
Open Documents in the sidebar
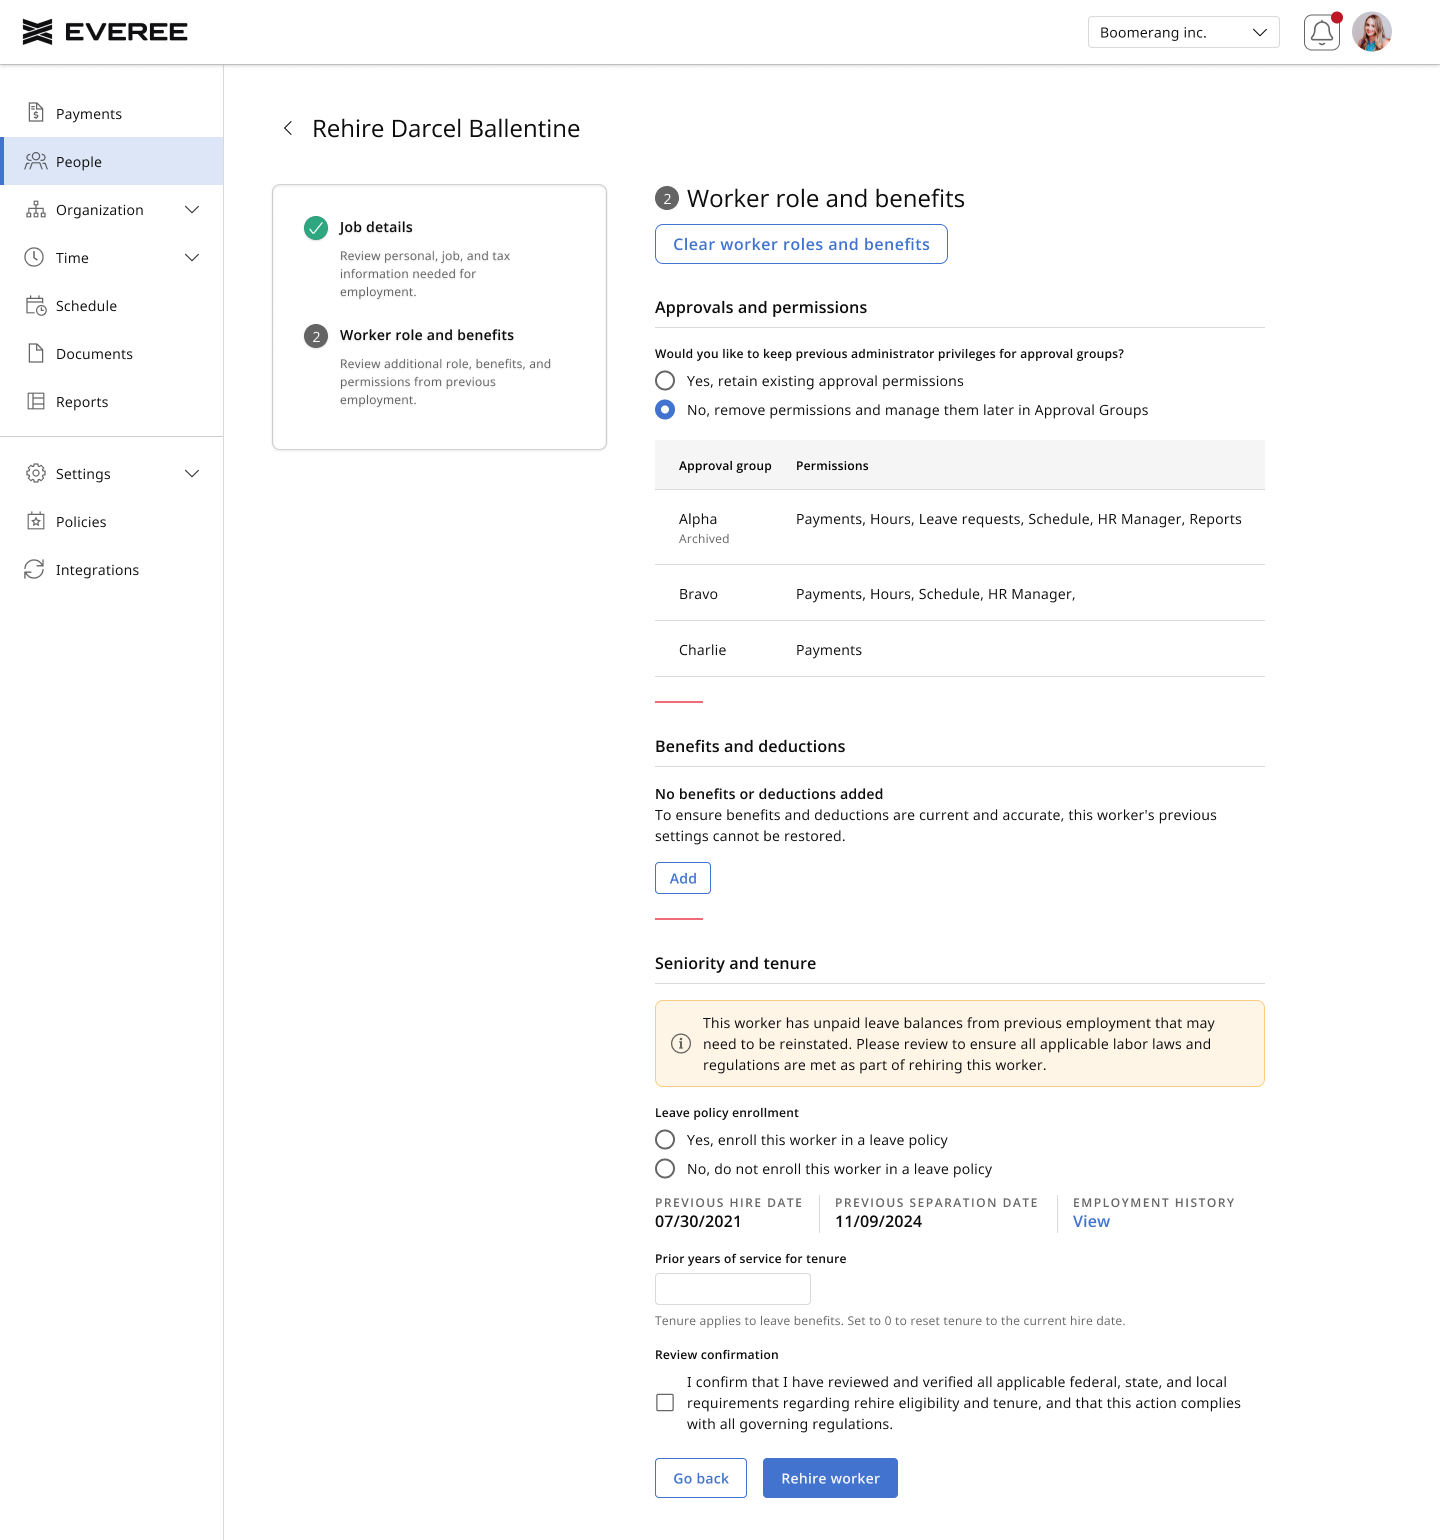[x=112, y=353]
